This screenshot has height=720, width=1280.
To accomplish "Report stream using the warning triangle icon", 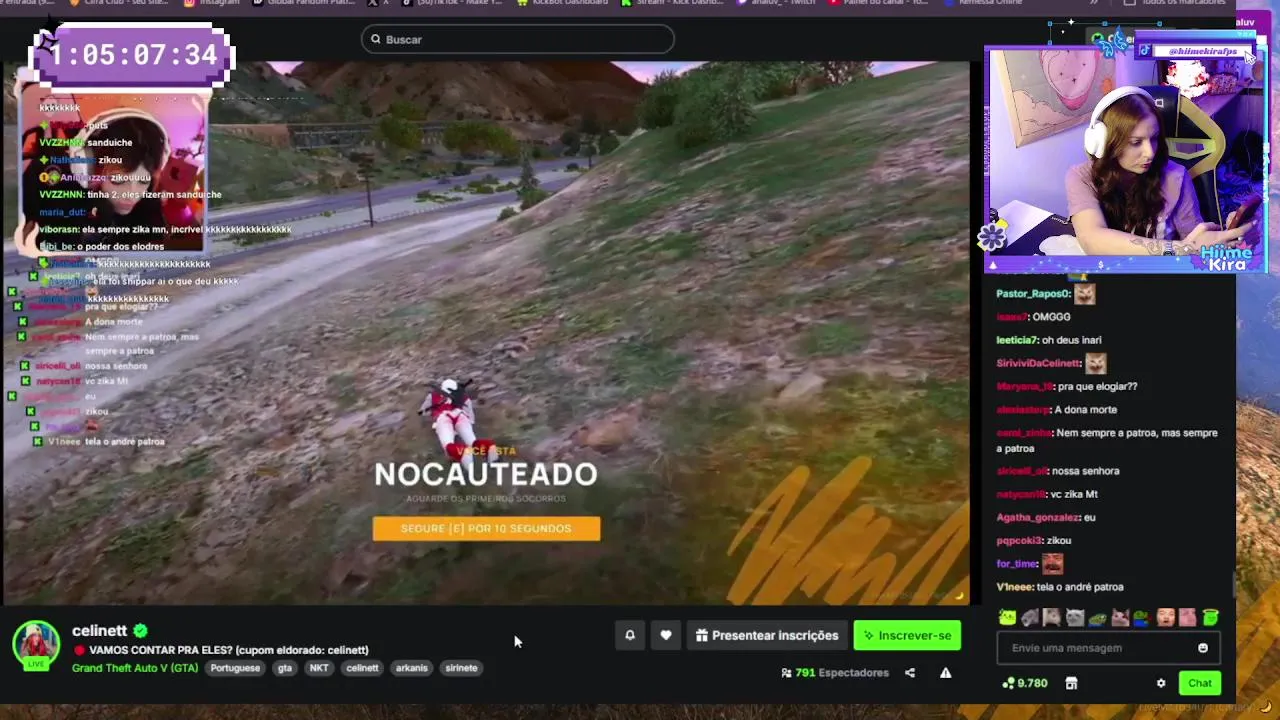I will (x=945, y=673).
